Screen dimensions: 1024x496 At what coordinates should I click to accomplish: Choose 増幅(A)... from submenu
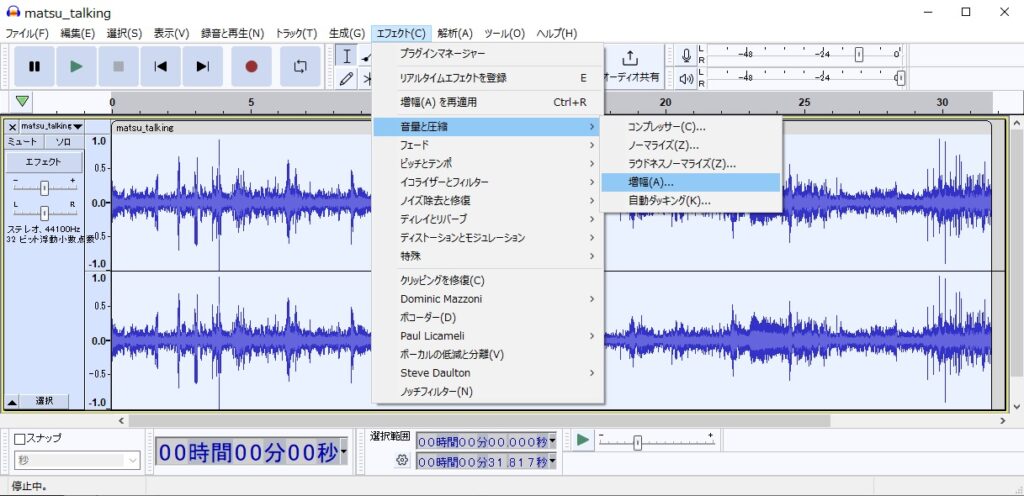691,182
